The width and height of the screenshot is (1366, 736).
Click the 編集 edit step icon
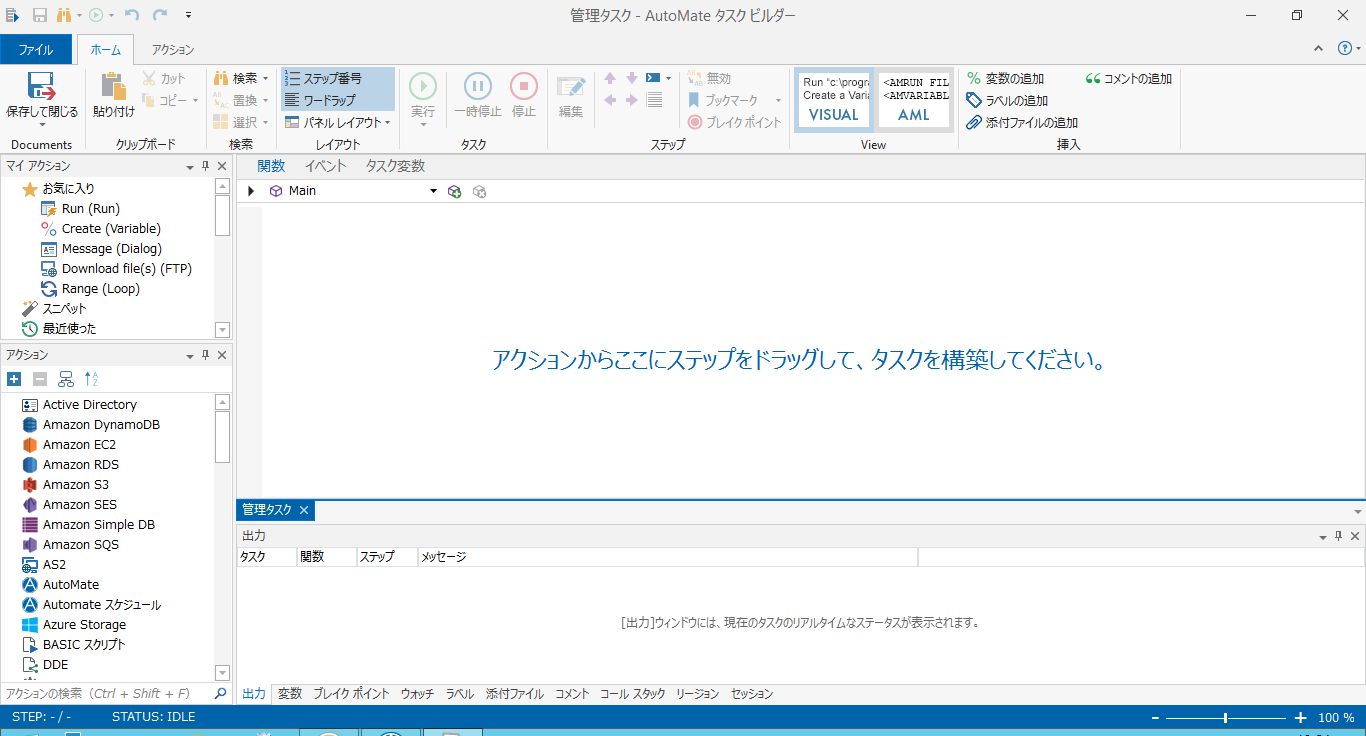click(x=571, y=87)
